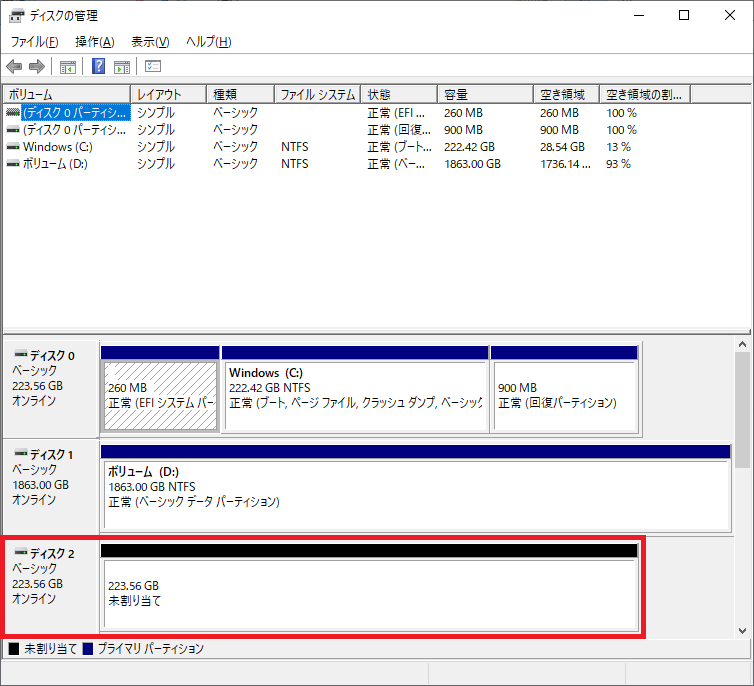Click the settings checklist toolbar icon
The width and height of the screenshot is (754, 686).
coord(153,66)
